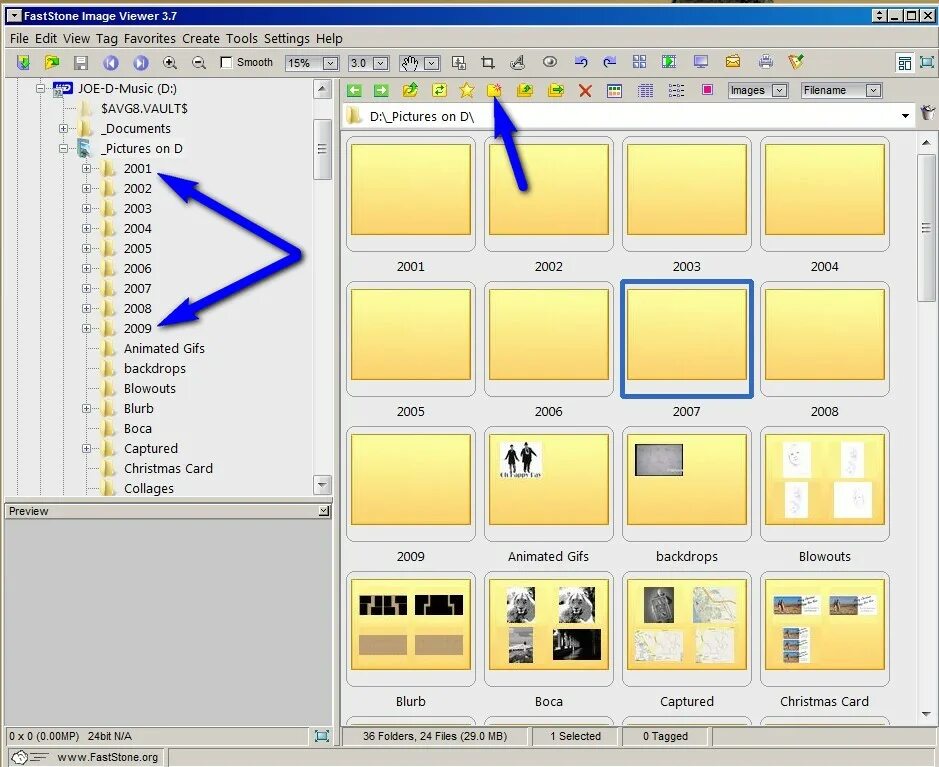939x767 pixels.
Task: Open the View menu
Action: click(76, 38)
